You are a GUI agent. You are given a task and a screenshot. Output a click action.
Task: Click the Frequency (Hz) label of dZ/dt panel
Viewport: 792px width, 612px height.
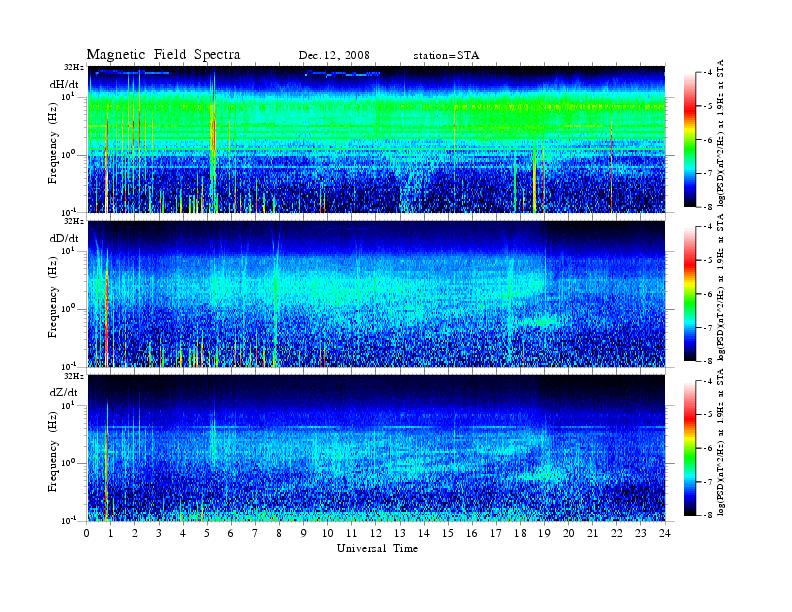click(54, 452)
